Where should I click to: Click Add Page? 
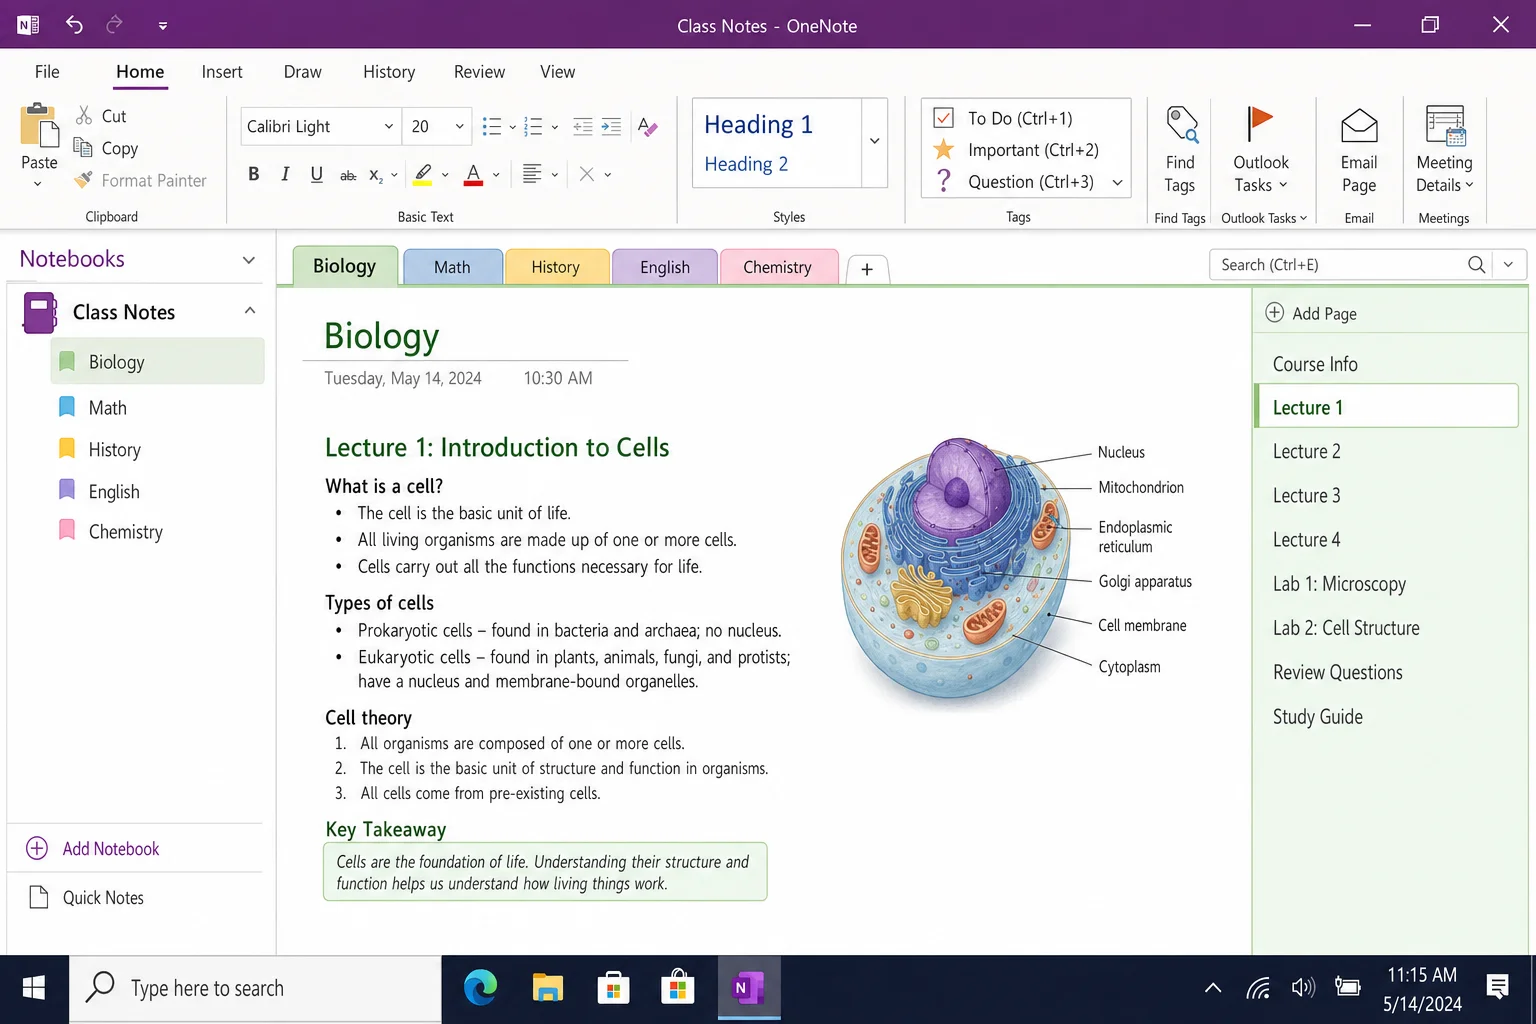tap(1311, 313)
